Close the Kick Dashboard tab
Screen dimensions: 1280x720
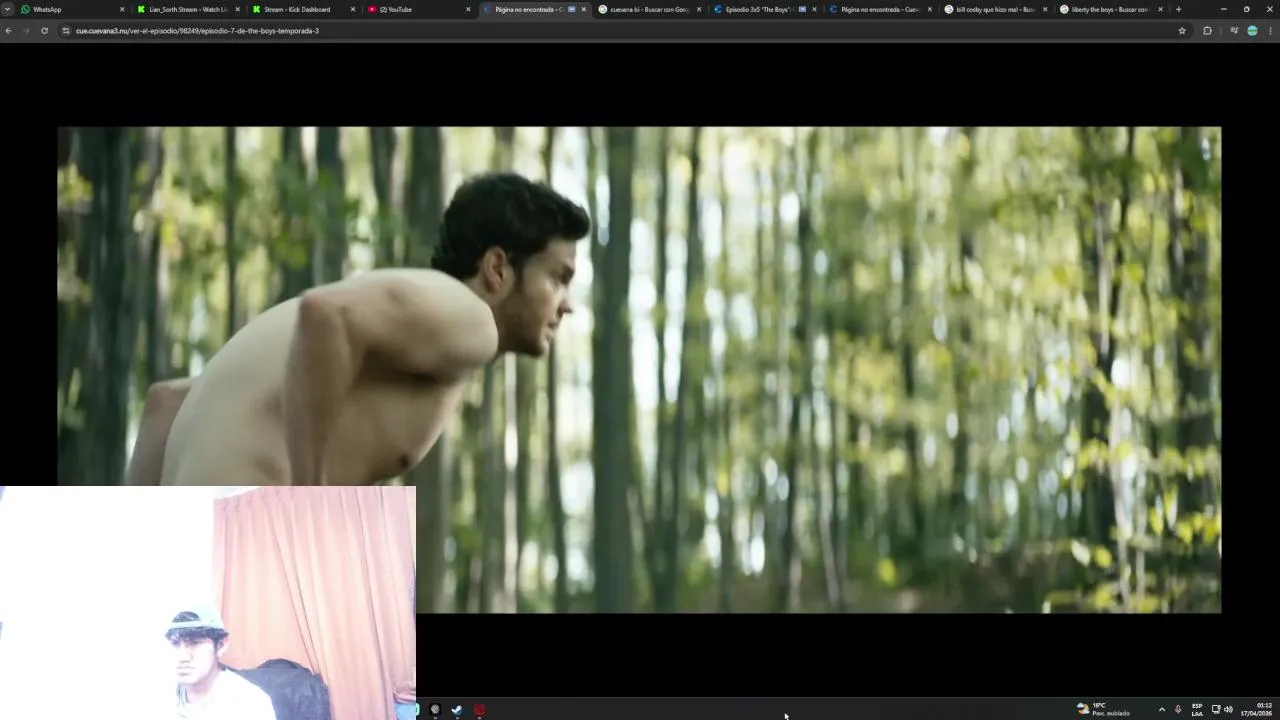[352, 9]
